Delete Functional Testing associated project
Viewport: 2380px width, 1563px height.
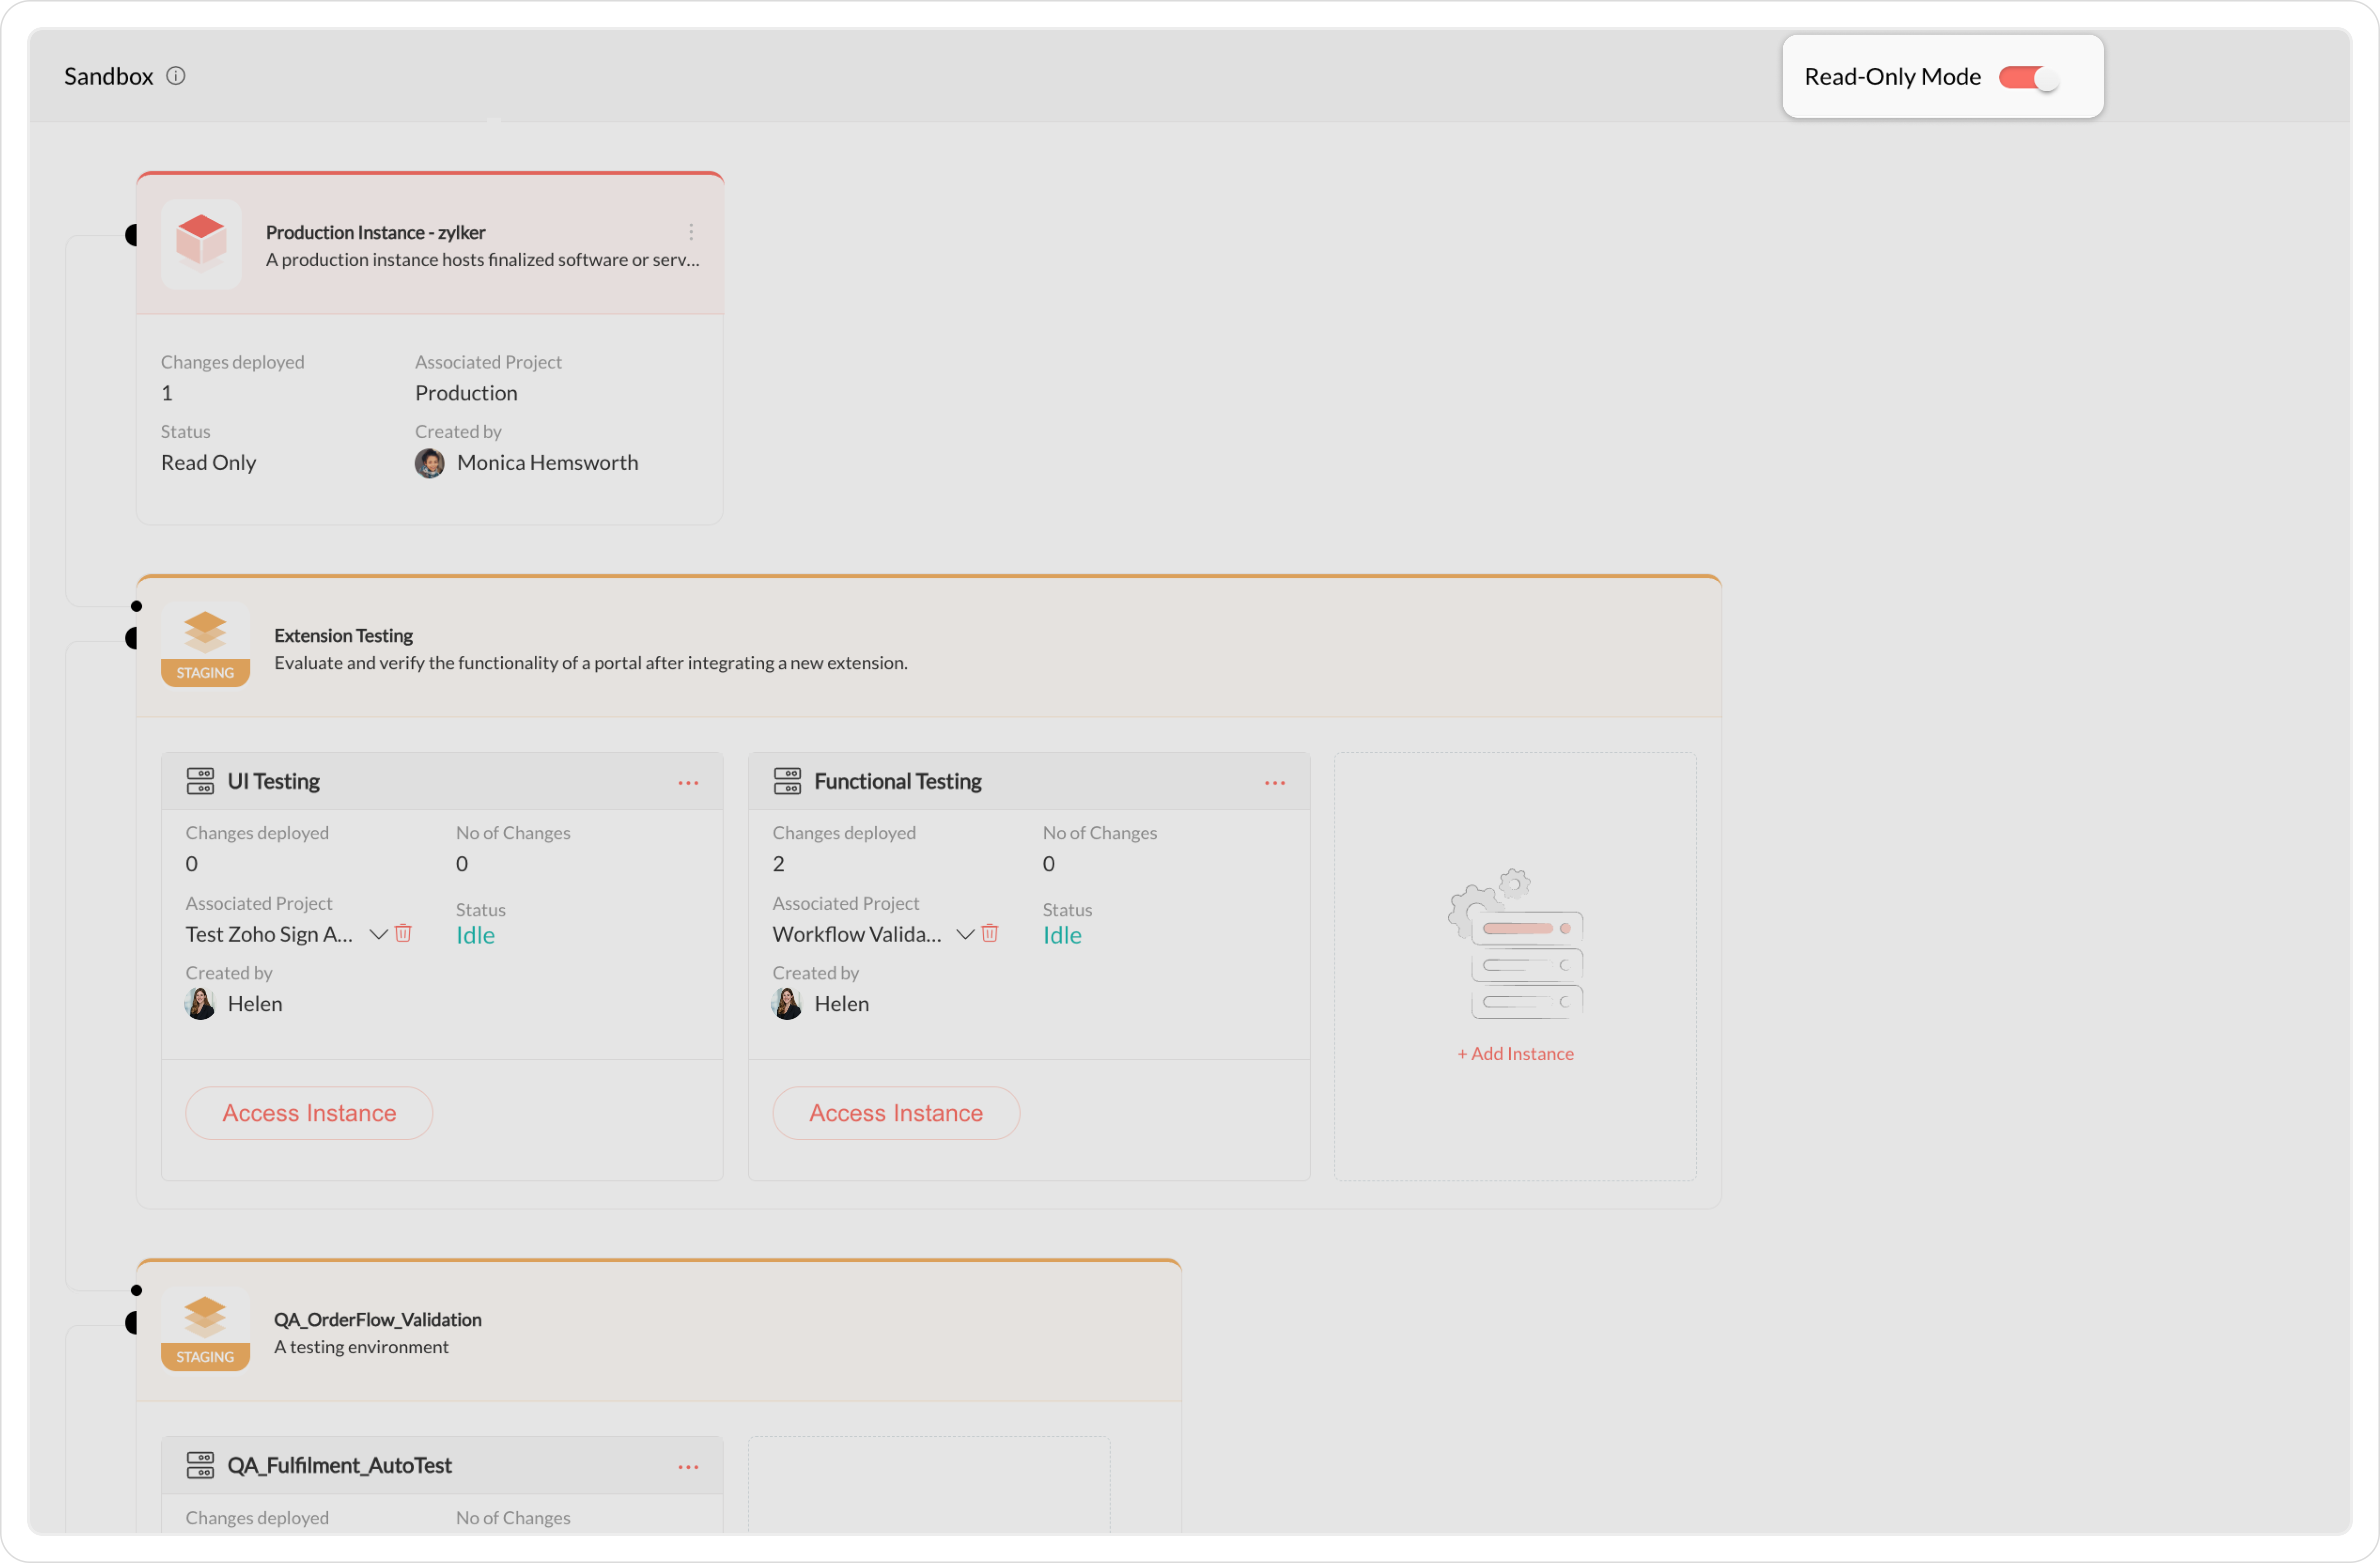[x=990, y=933]
